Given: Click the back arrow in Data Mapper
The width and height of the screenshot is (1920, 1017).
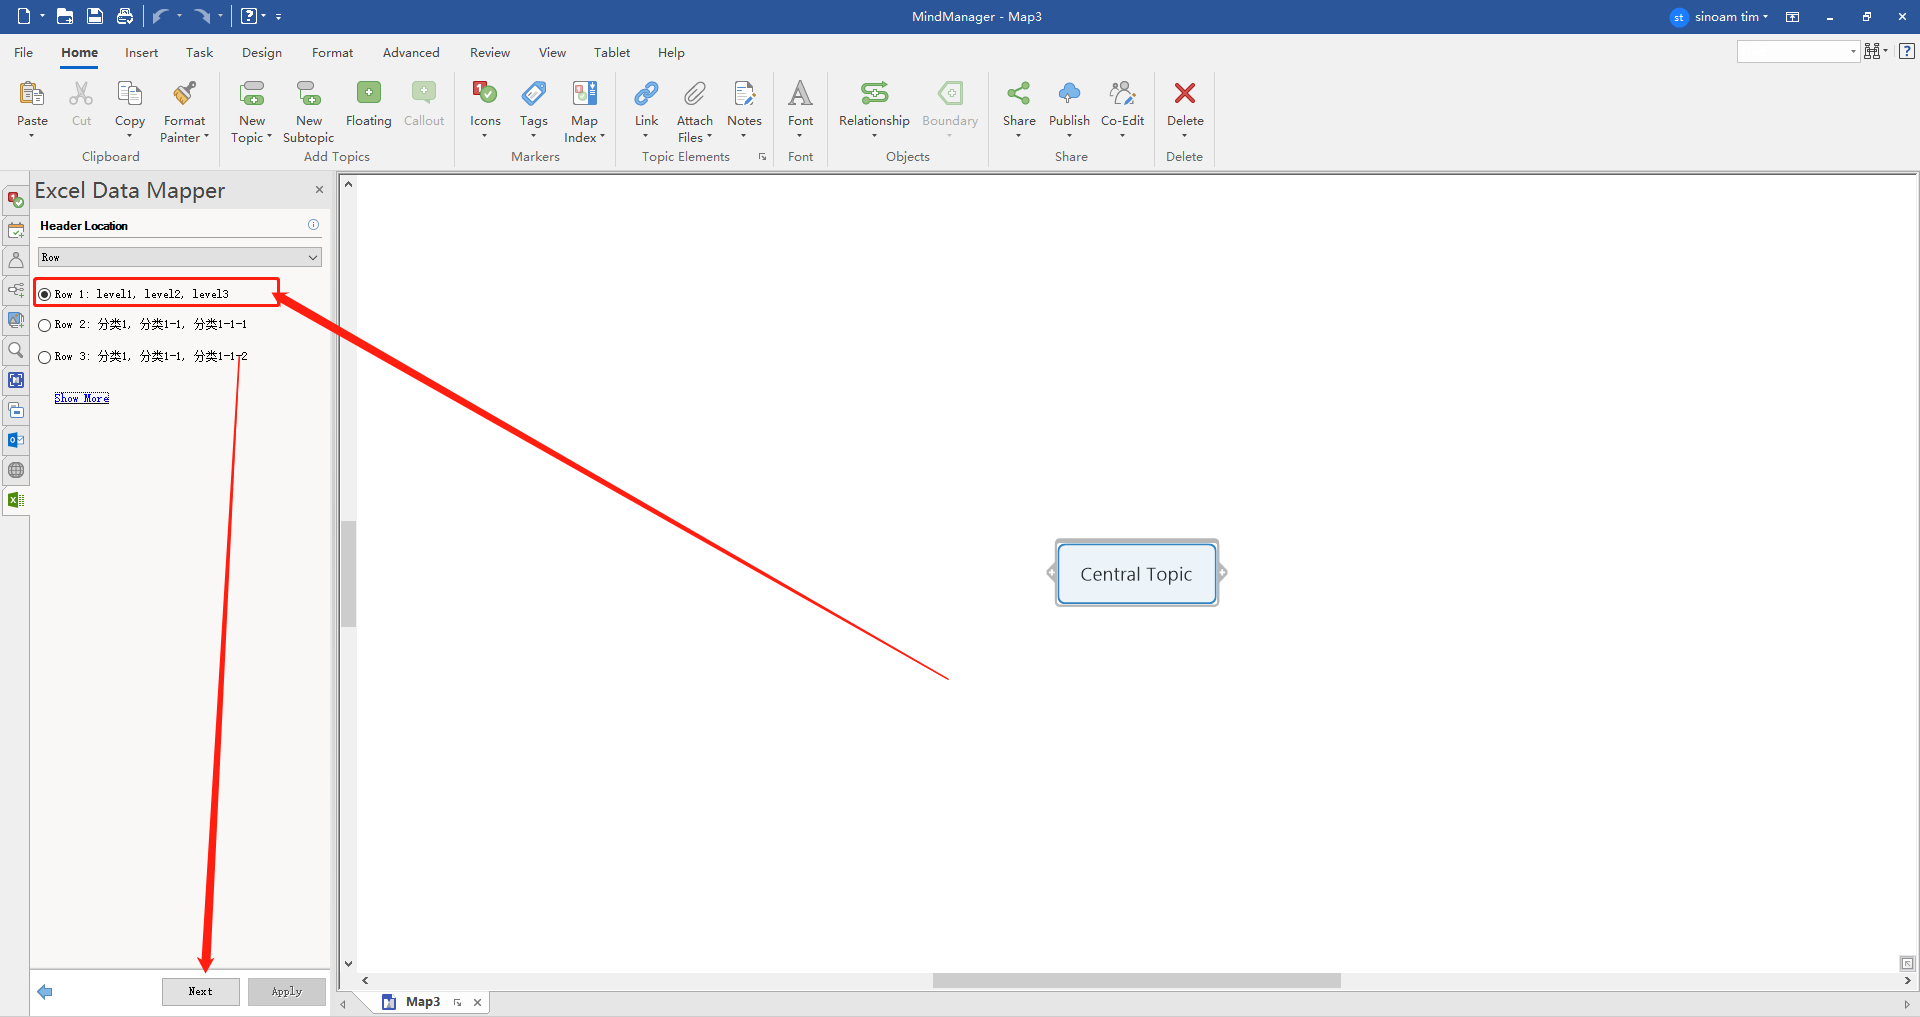Looking at the screenshot, I should coord(45,992).
